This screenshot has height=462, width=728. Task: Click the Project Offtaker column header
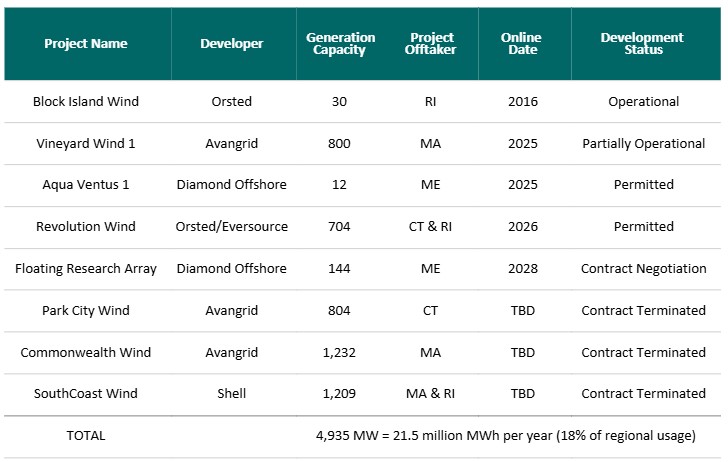[x=430, y=44]
